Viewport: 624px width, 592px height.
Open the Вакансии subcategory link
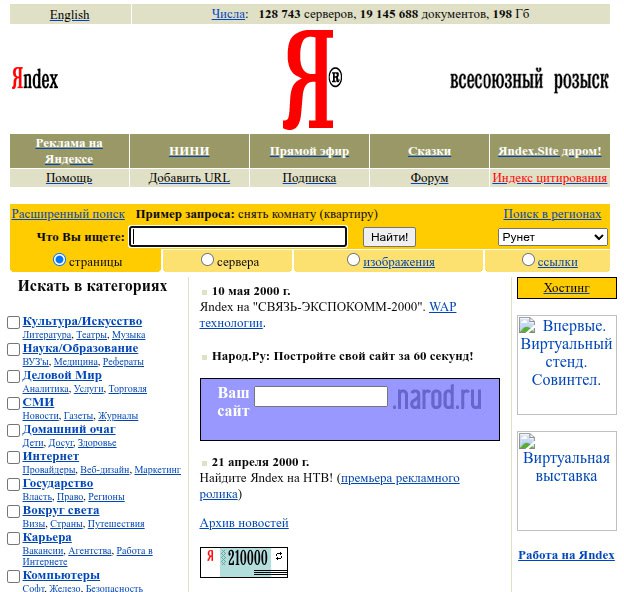tap(43, 551)
